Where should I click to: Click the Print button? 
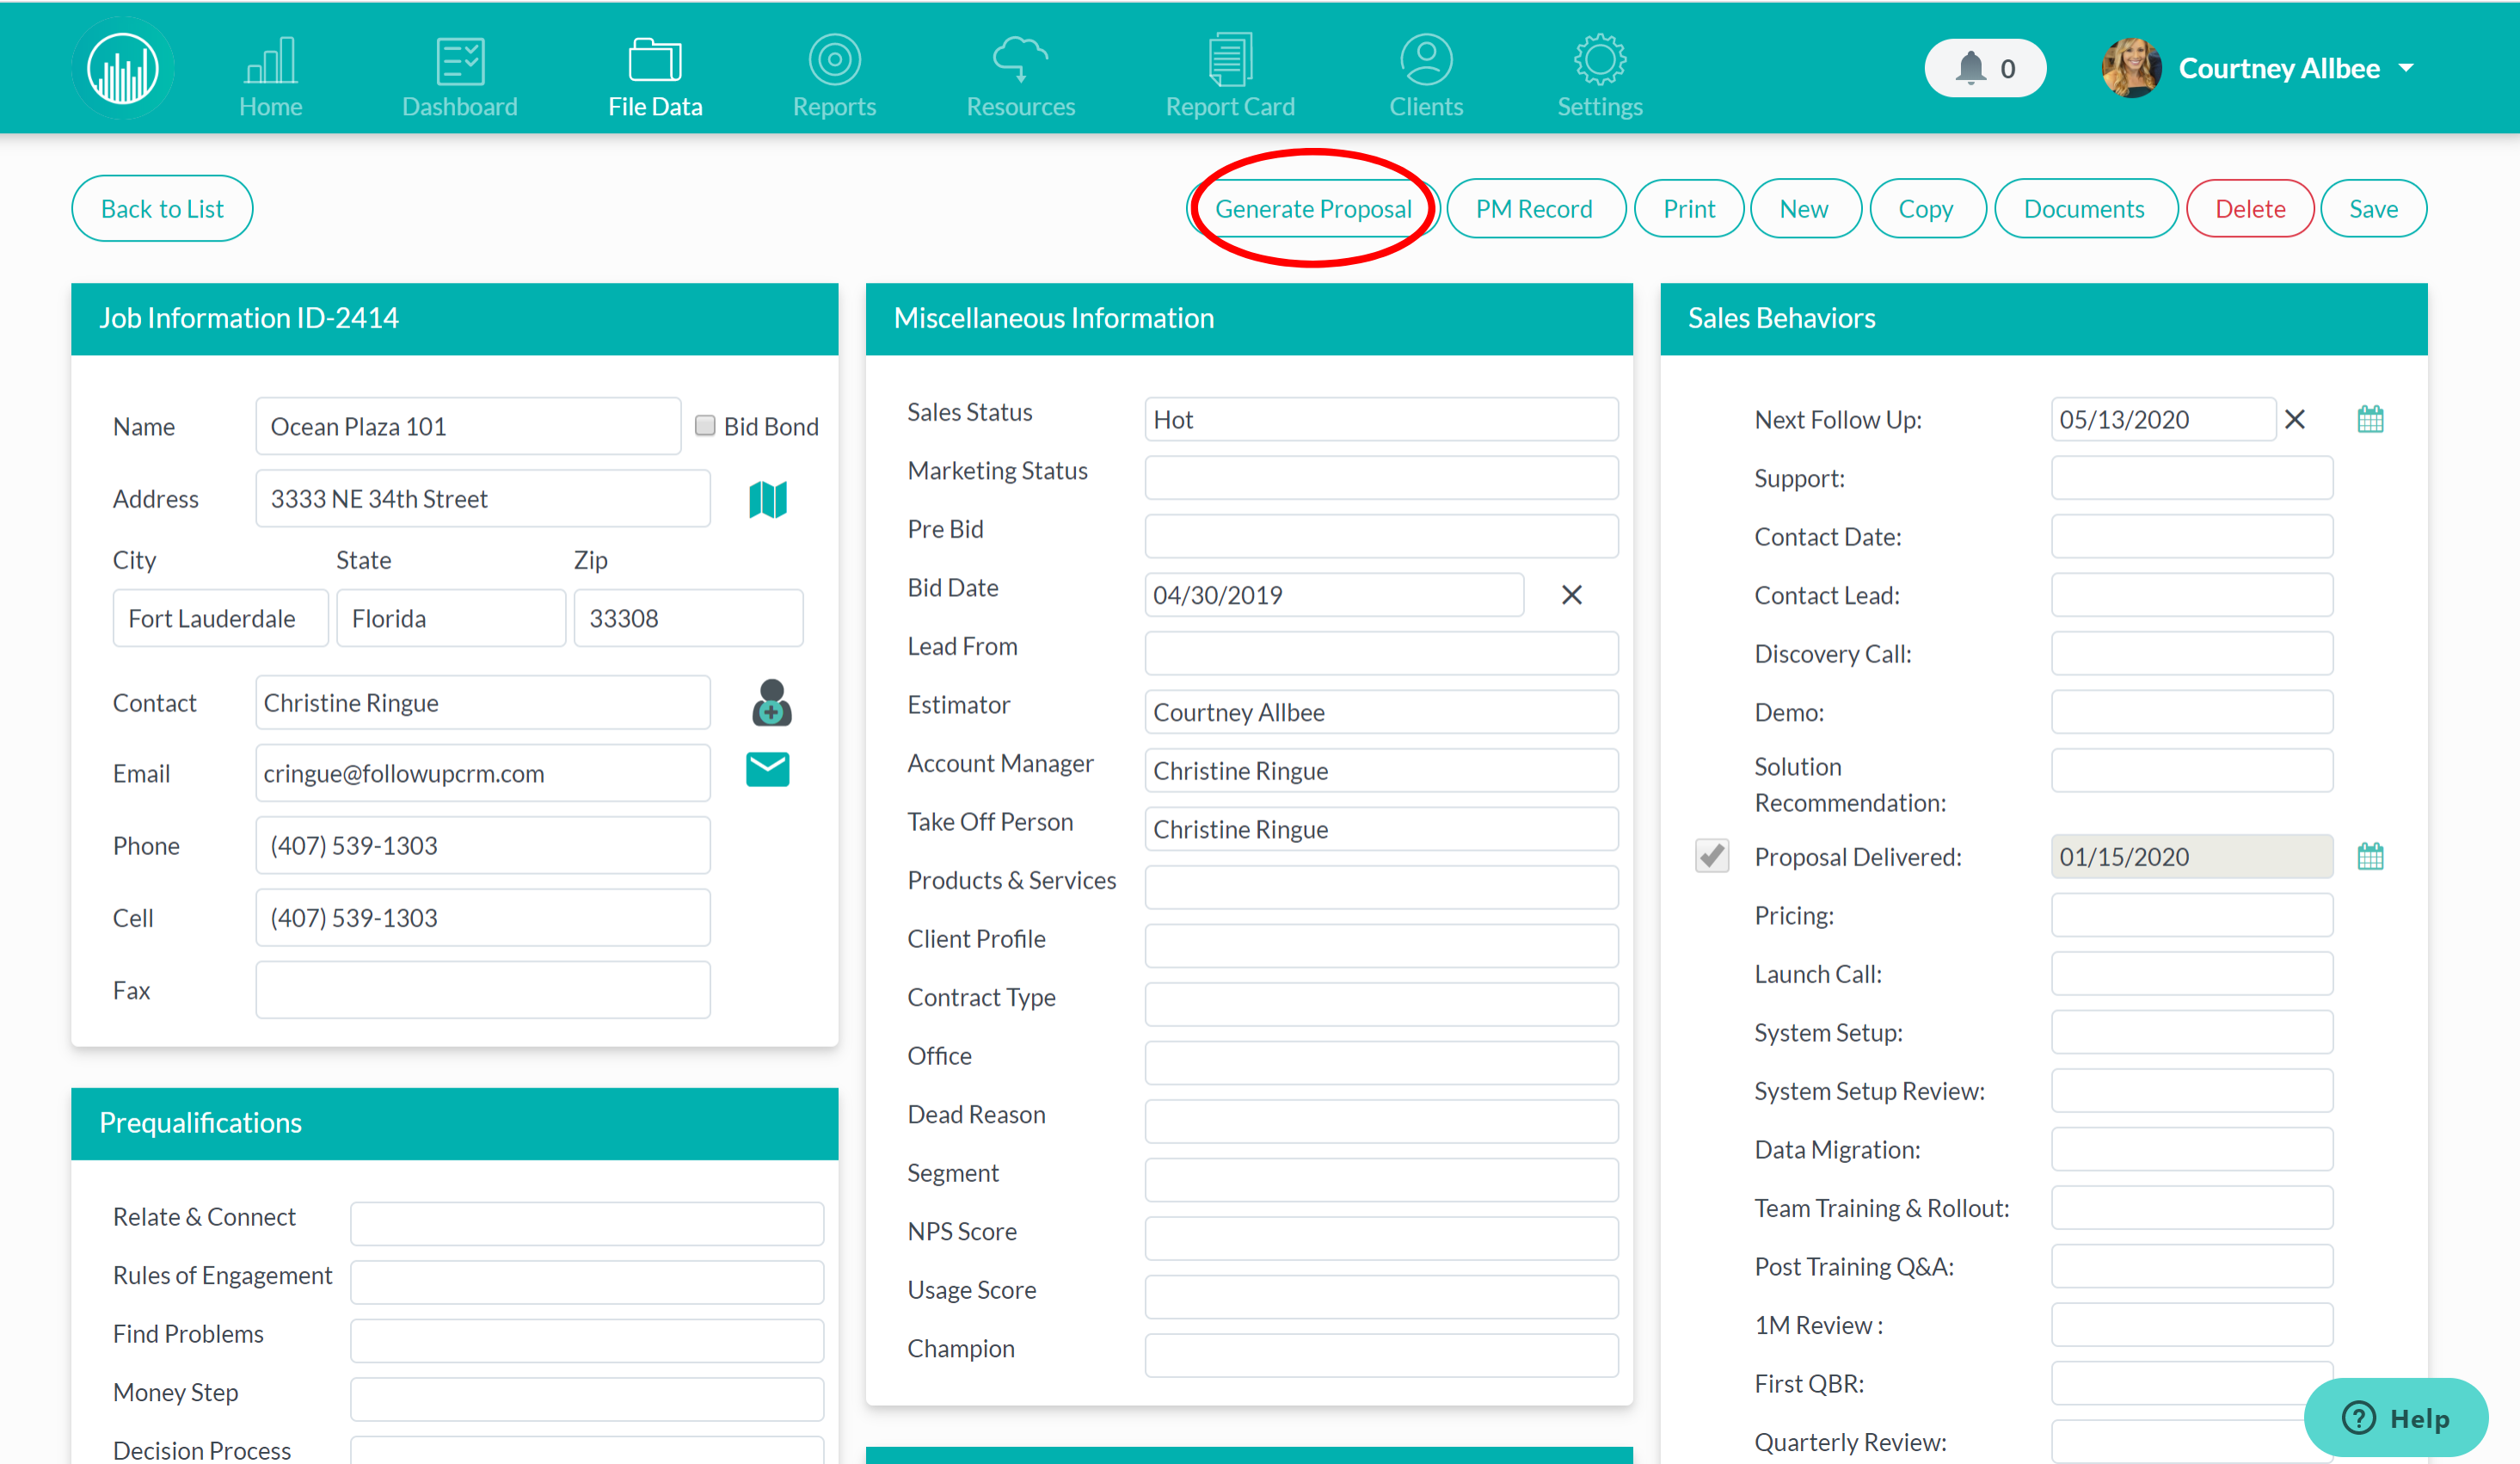(1689, 208)
